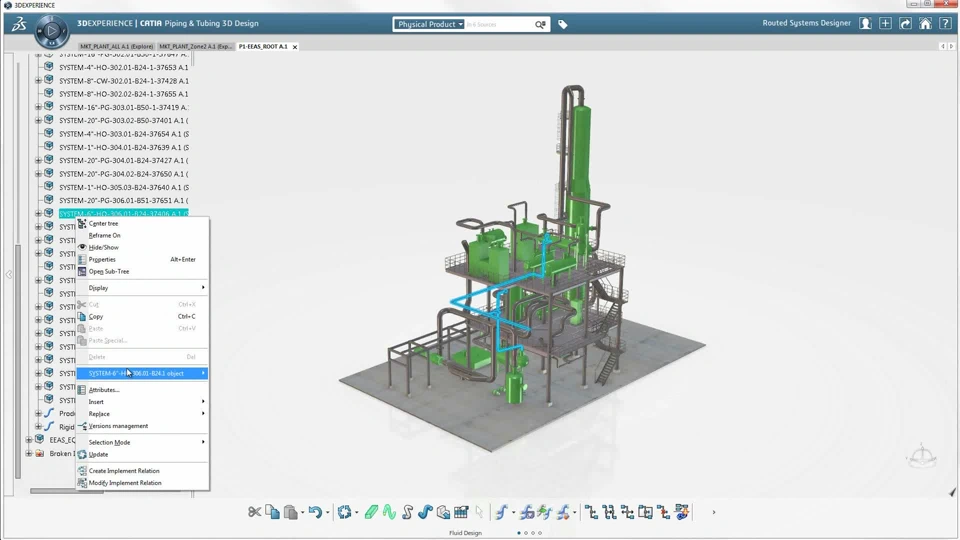Open the Physical Product dropdown
960x540 pixels.
coord(429,24)
